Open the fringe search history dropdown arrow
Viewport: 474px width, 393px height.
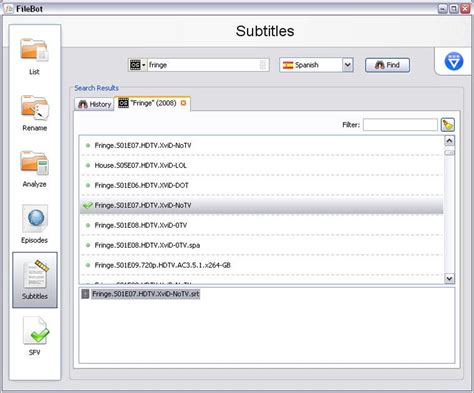click(x=263, y=65)
